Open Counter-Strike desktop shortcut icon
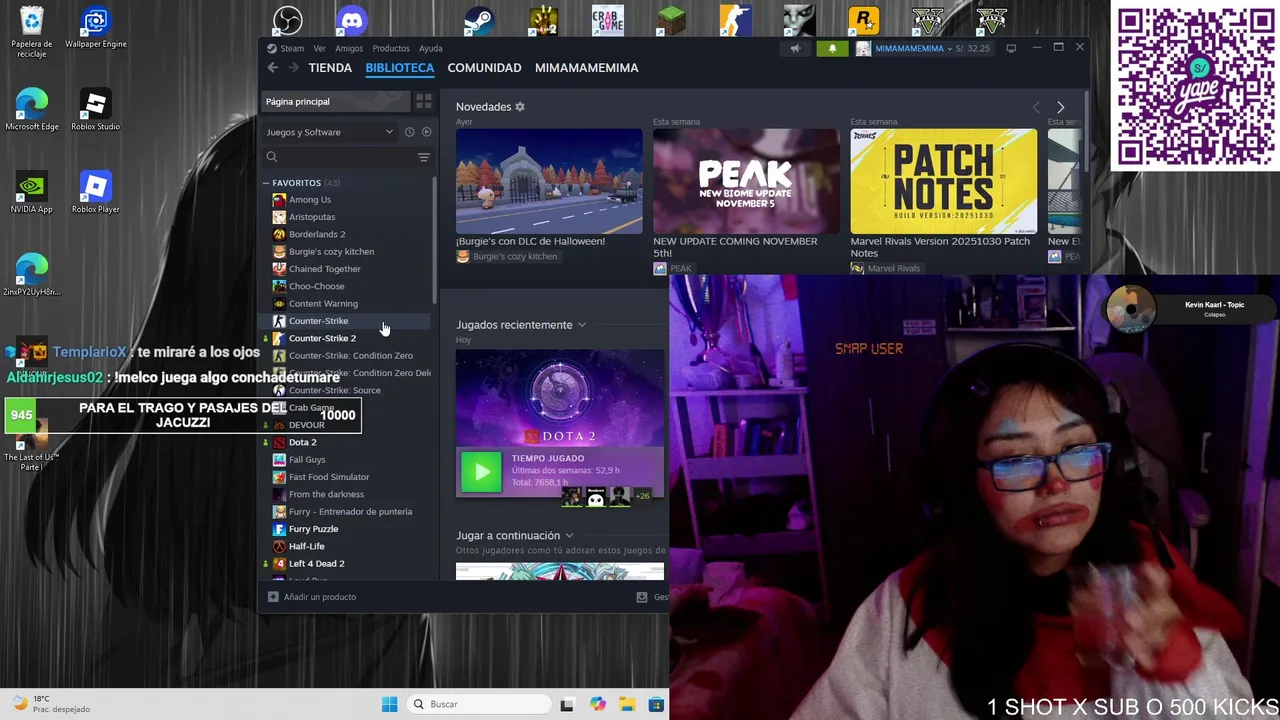Image resolution: width=1280 pixels, height=720 pixels. pos(735,20)
